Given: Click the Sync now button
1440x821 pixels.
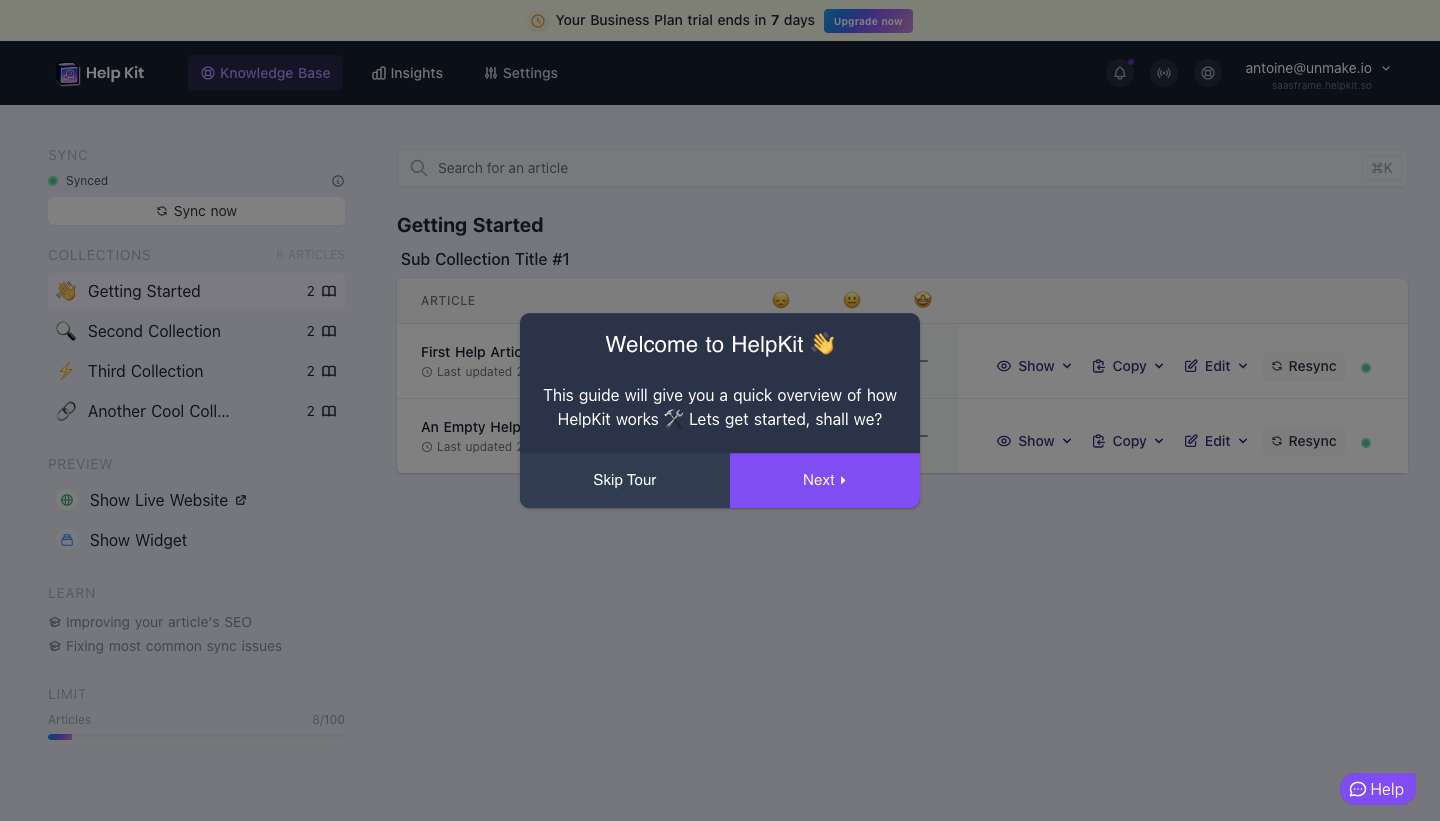Looking at the screenshot, I should (196, 211).
